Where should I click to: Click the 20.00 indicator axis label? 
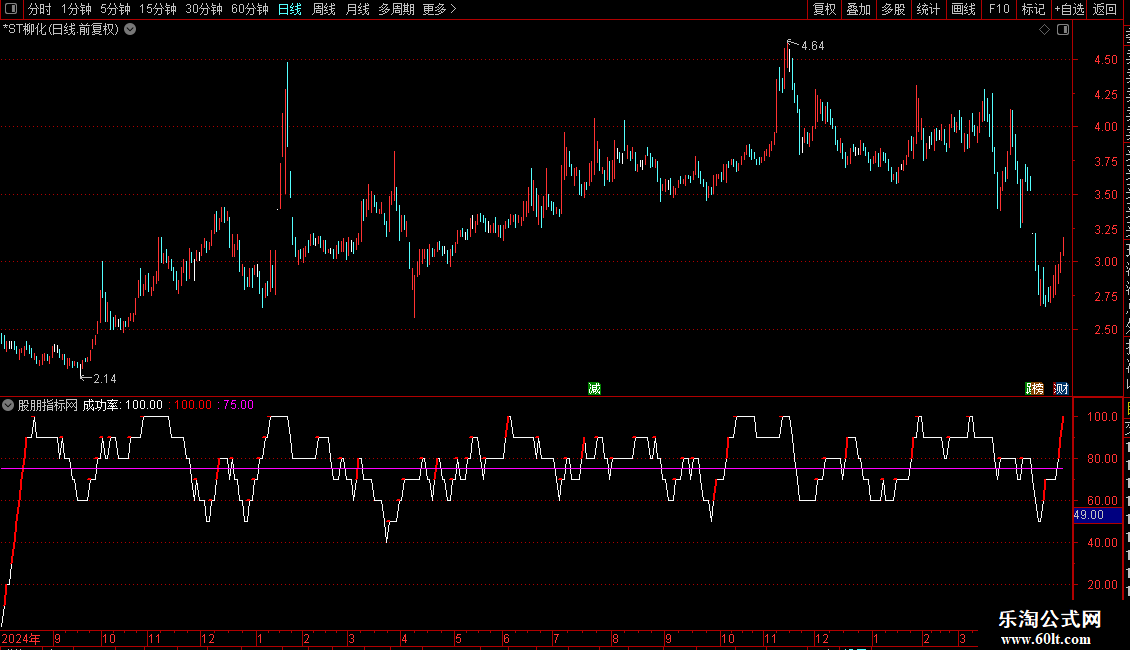(x=1103, y=585)
